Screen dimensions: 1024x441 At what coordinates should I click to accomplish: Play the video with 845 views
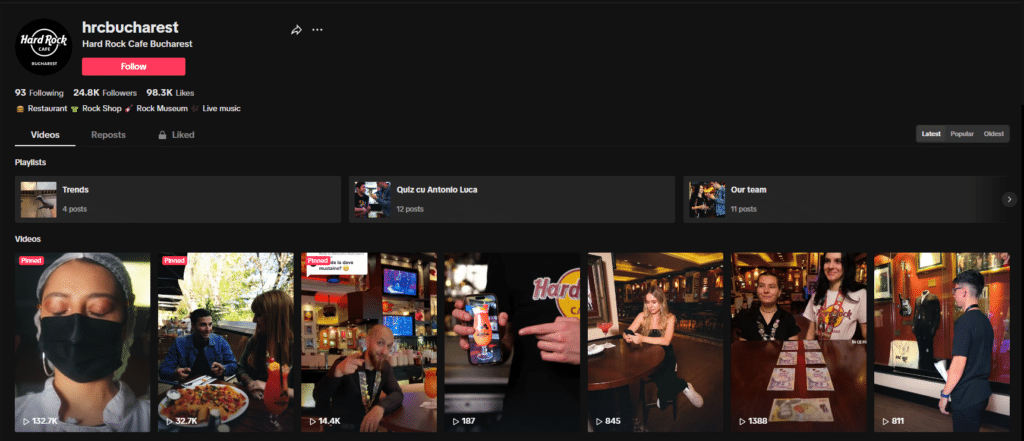pyautogui.click(x=656, y=342)
